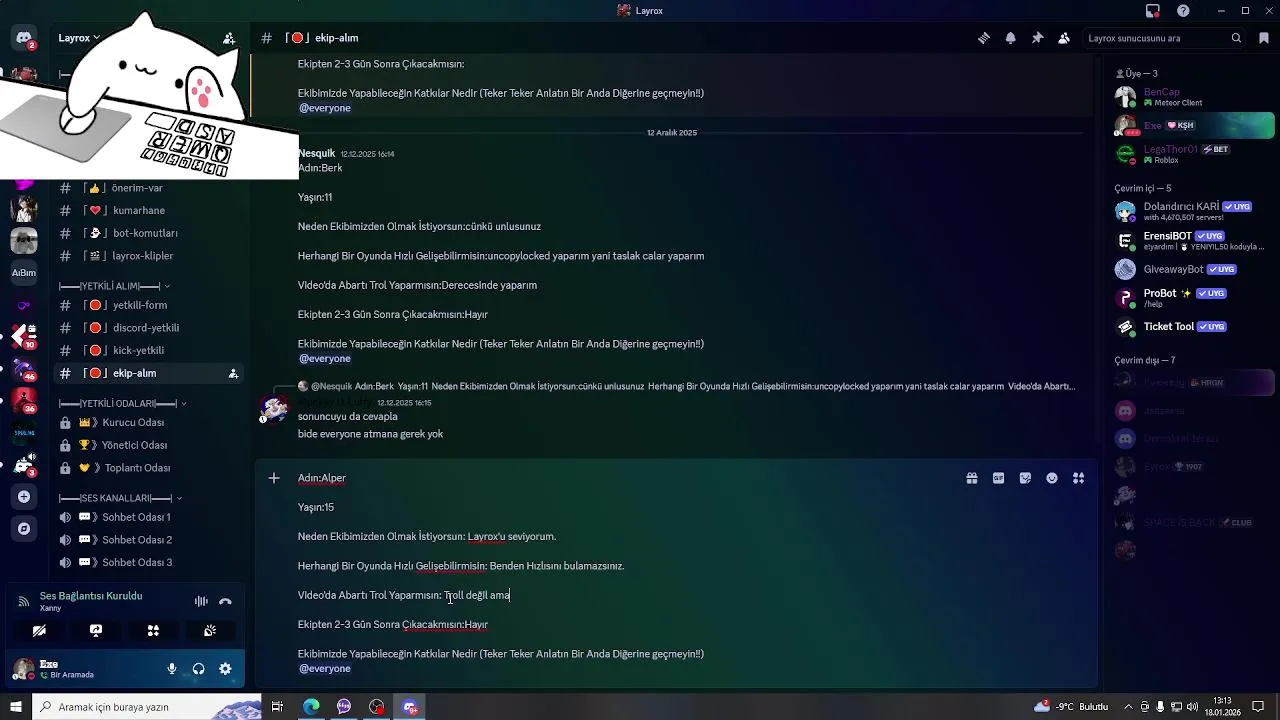Show pinned messages pin icon
This screenshot has height=720, width=1280.
(x=1037, y=38)
